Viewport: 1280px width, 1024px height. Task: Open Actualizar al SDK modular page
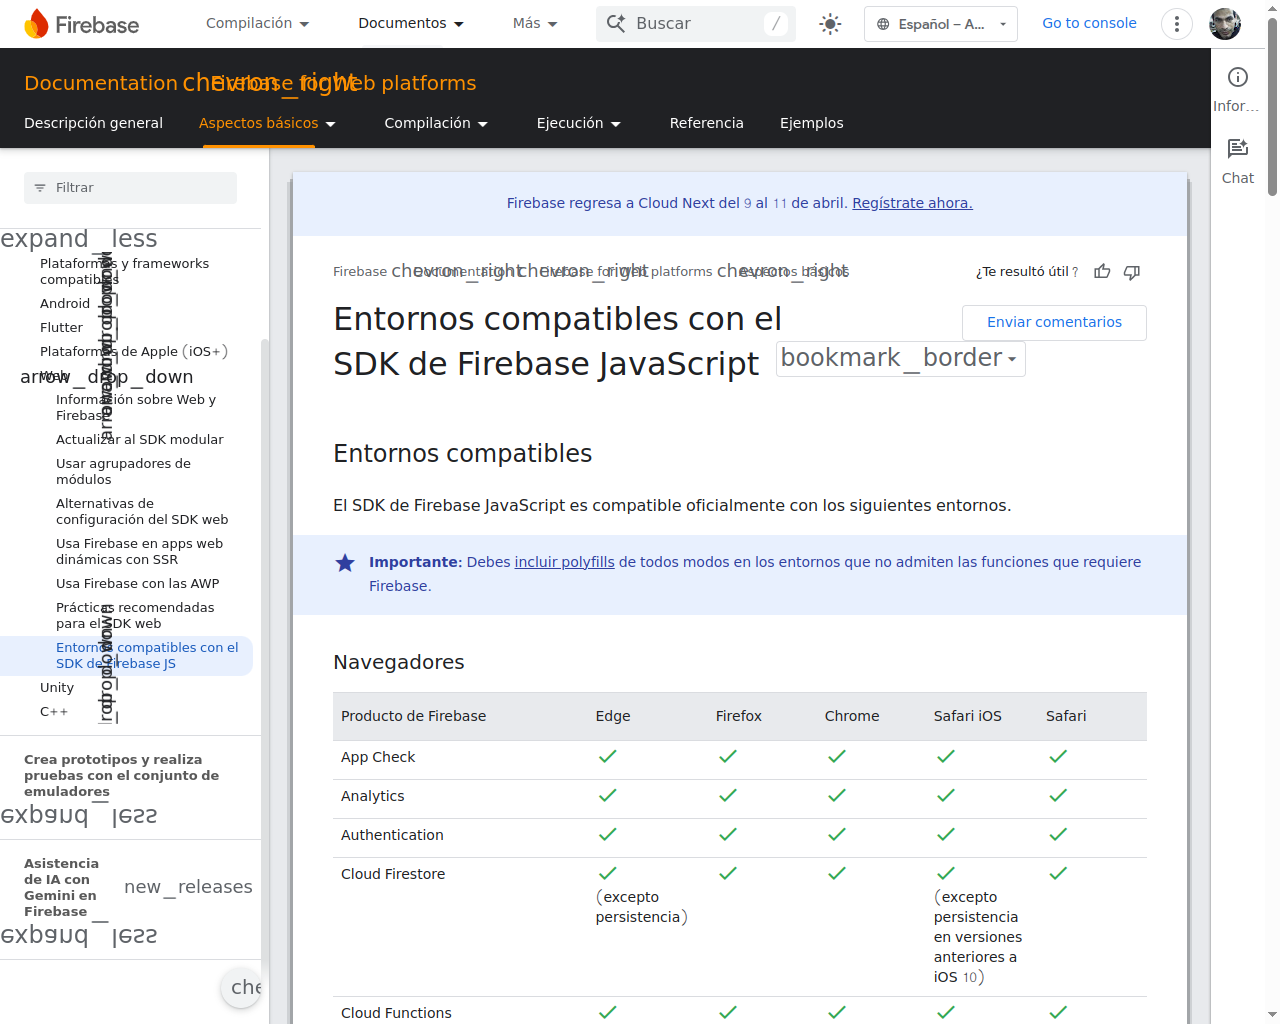click(x=139, y=440)
